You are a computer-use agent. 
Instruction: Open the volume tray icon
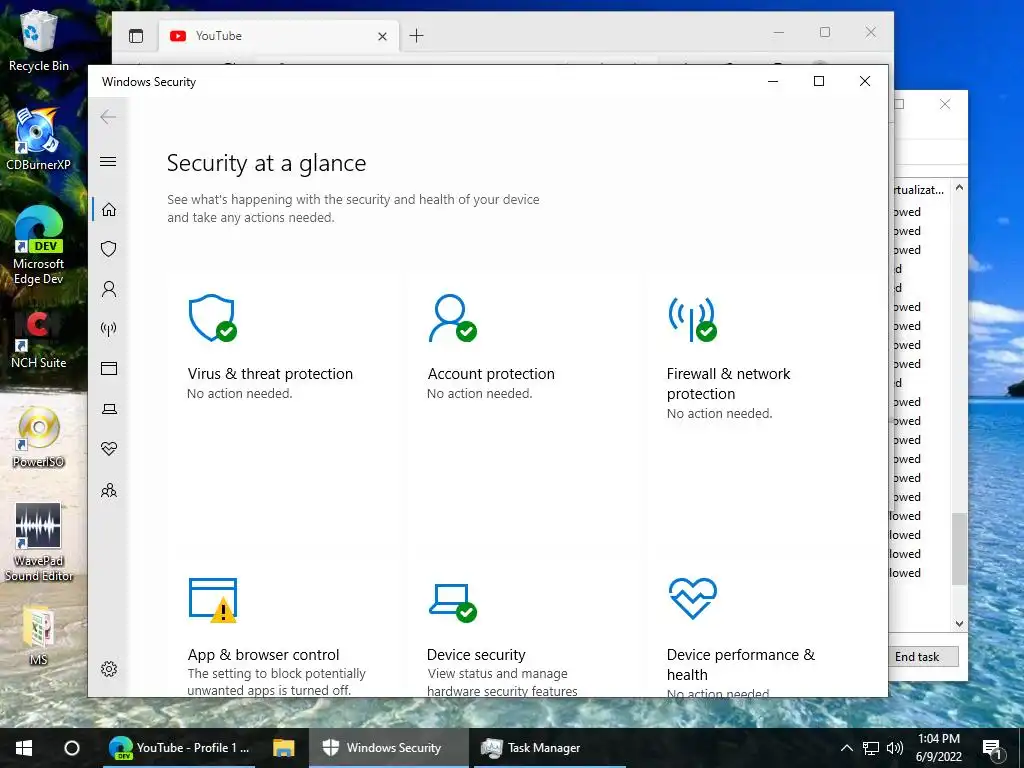[x=895, y=748]
